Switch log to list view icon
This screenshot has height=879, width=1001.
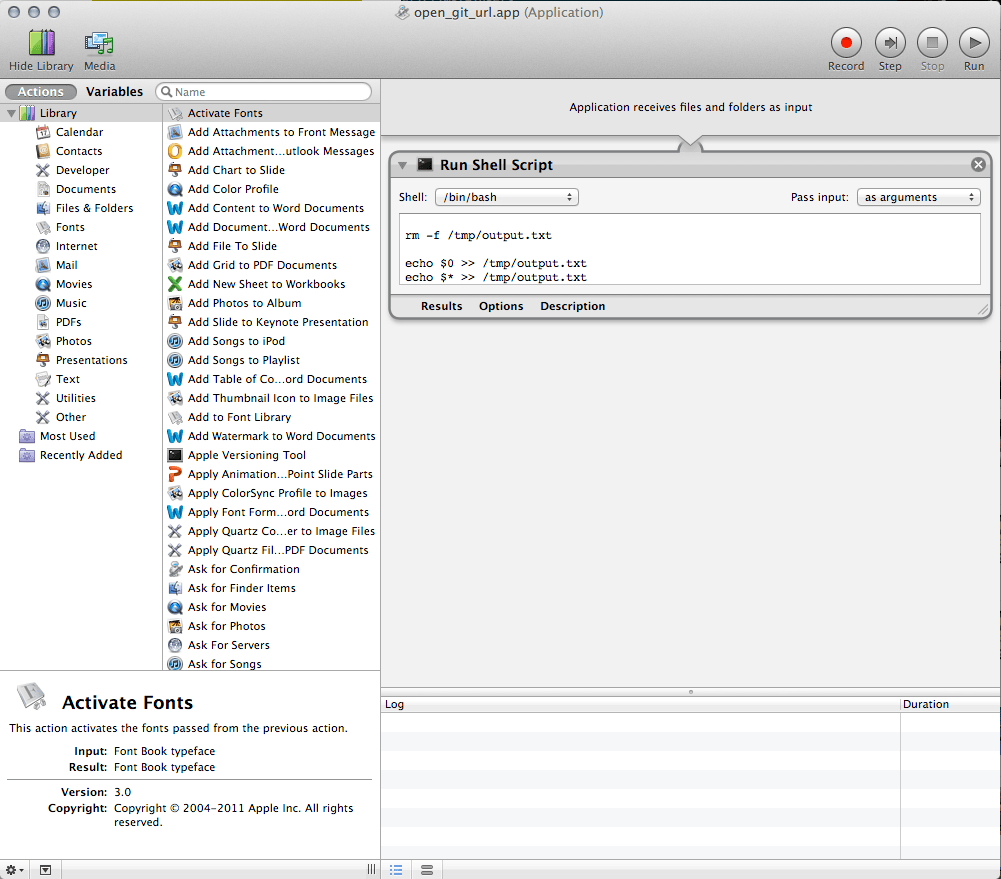396,870
